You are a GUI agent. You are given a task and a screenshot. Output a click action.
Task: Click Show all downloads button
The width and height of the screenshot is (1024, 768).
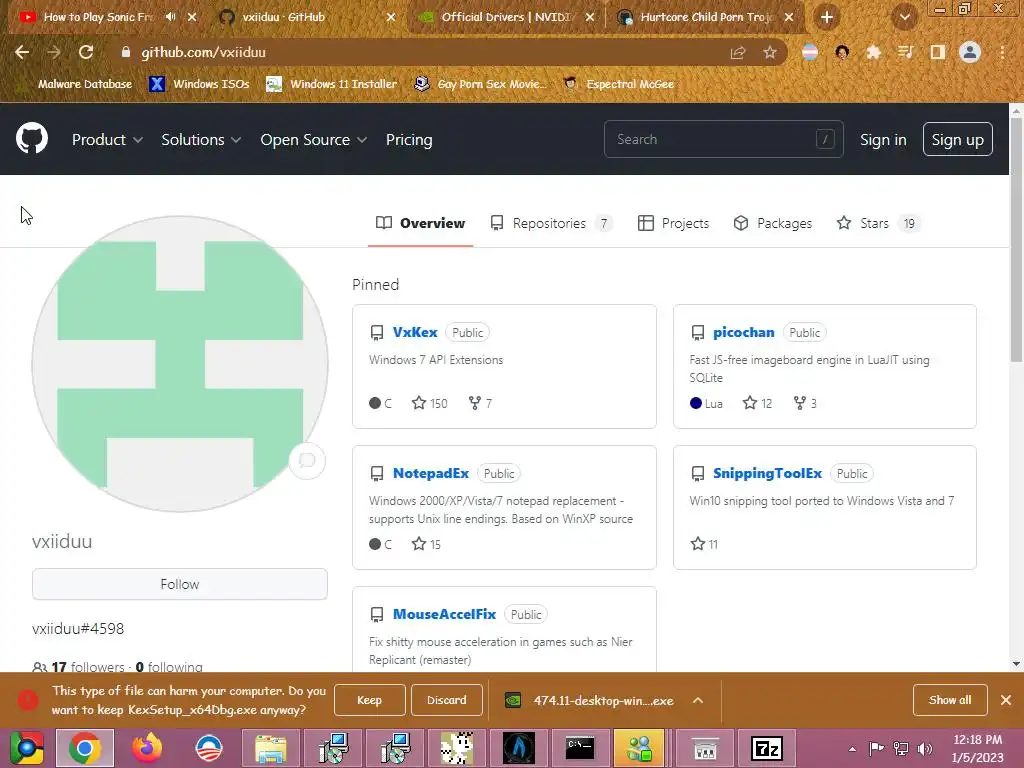950,700
